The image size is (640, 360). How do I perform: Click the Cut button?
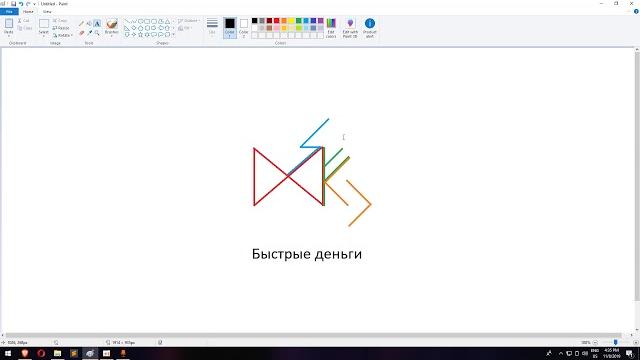[x=23, y=21]
